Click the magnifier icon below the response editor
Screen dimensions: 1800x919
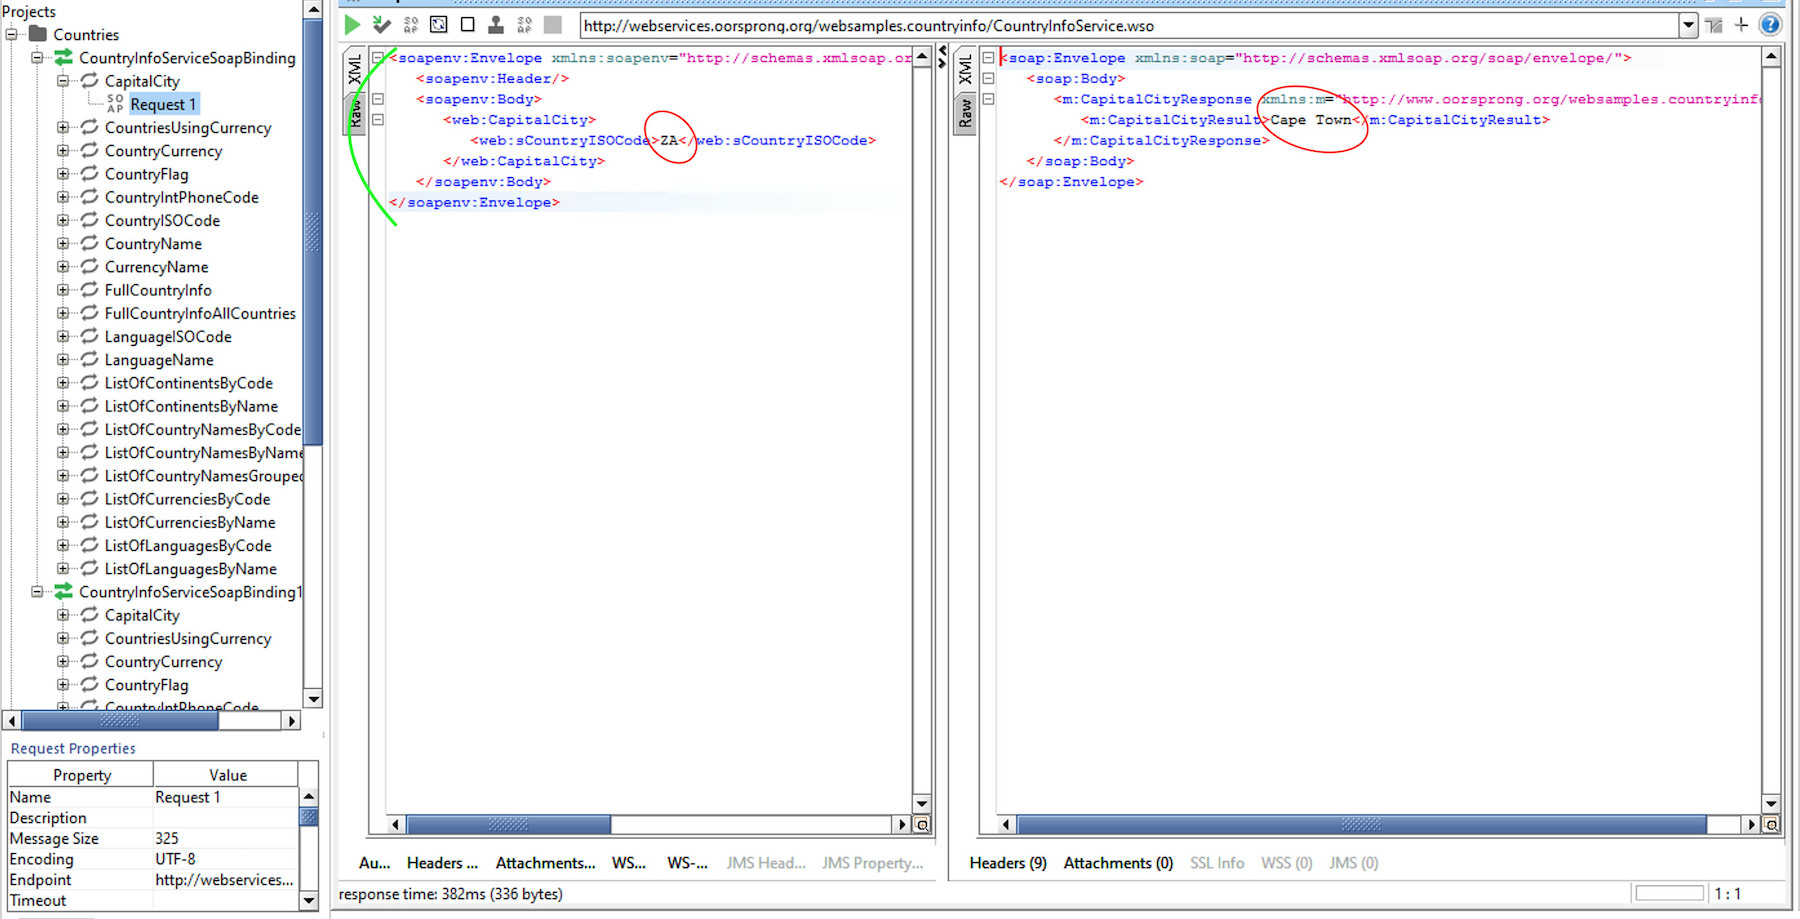(1771, 825)
